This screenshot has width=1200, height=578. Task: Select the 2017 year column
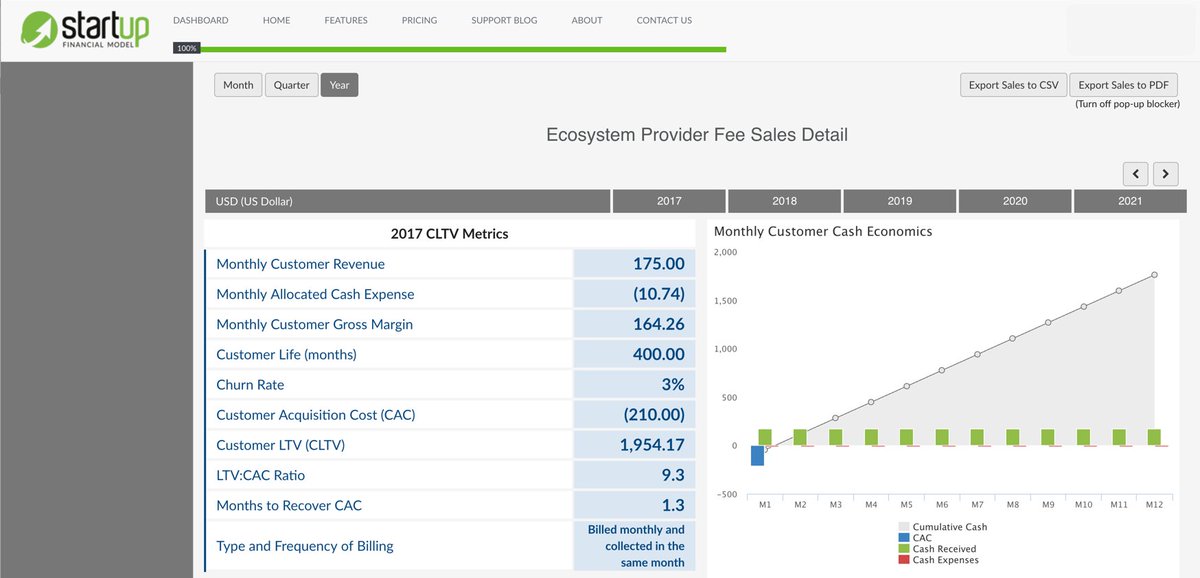pos(669,201)
